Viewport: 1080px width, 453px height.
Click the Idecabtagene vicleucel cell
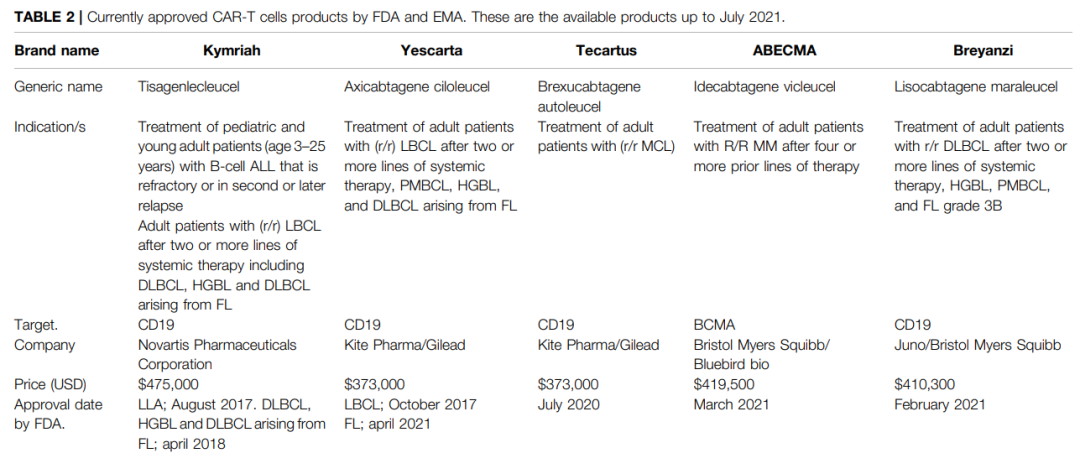pos(765,87)
